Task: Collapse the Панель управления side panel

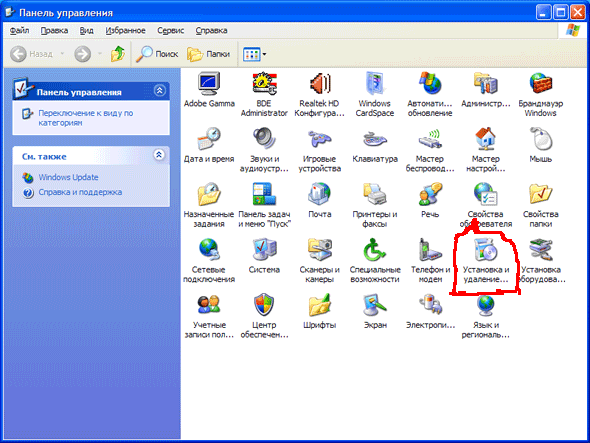Action: pyautogui.click(x=160, y=91)
